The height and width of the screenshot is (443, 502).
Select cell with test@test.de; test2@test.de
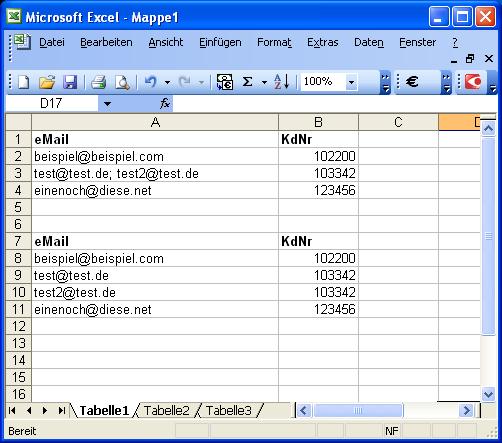[155, 173]
